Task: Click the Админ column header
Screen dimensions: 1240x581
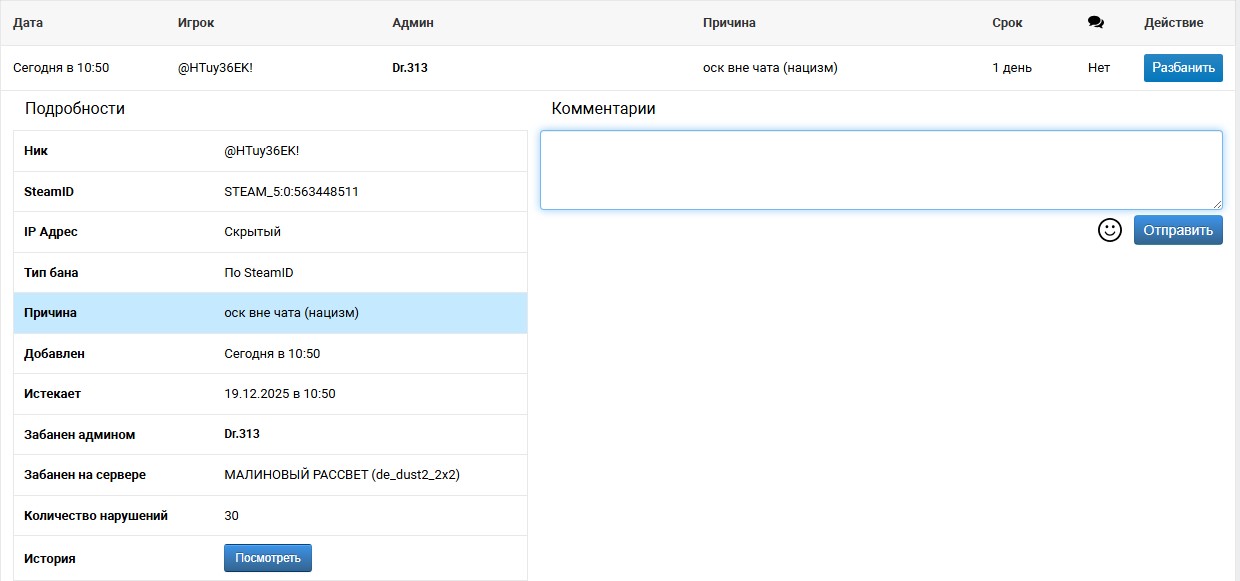Action: pos(413,23)
